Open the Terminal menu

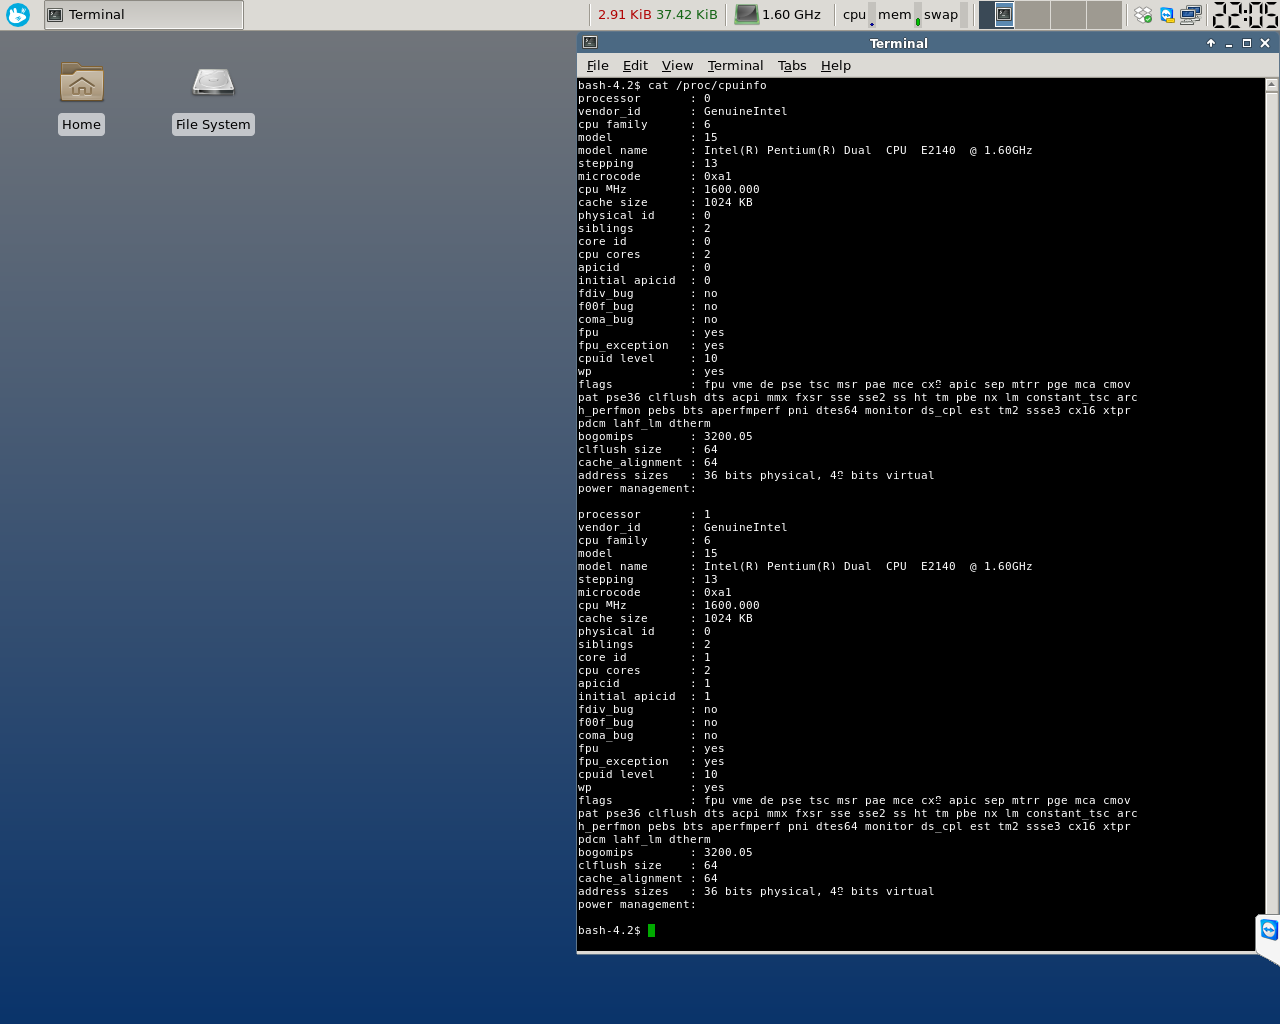click(x=735, y=66)
